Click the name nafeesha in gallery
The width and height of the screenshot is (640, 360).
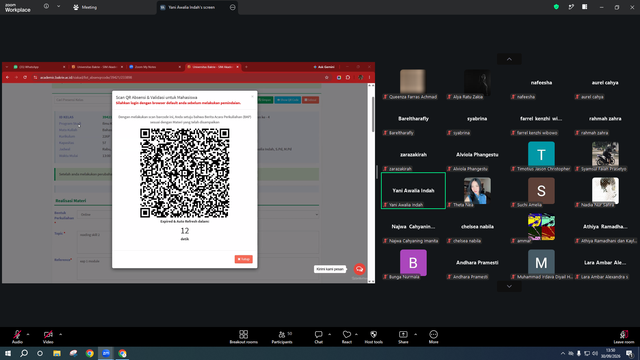click(541, 82)
